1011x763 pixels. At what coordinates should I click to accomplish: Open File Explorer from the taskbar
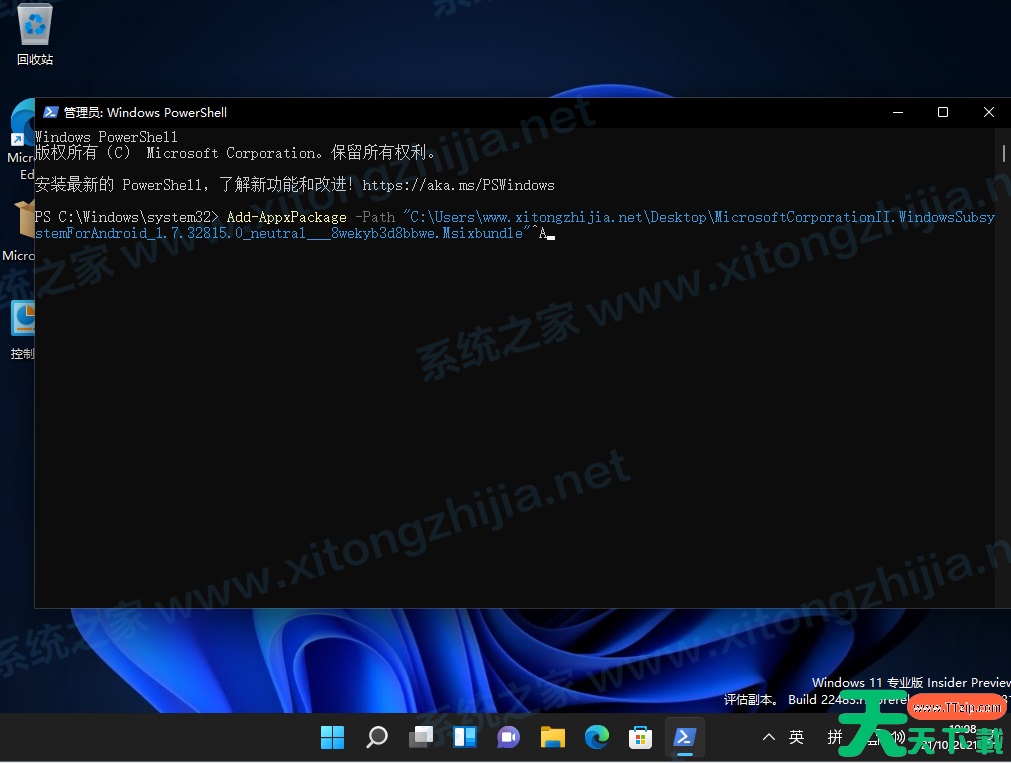(553, 737)
